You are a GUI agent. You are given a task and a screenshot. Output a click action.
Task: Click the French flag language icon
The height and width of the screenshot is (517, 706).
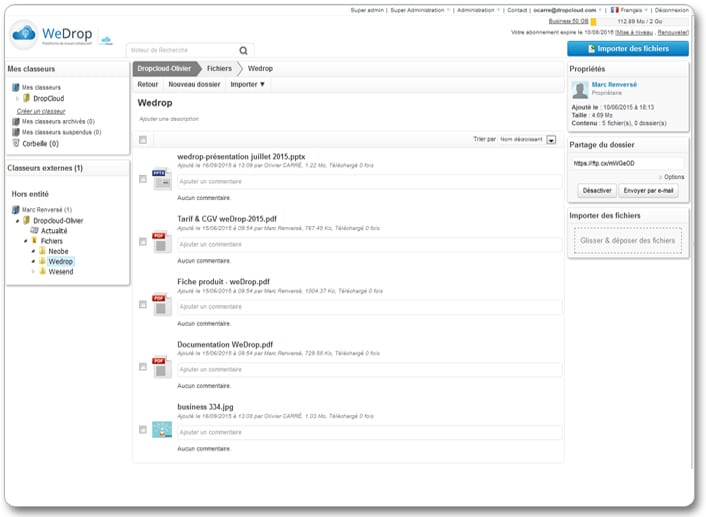[x=615, y=10]
